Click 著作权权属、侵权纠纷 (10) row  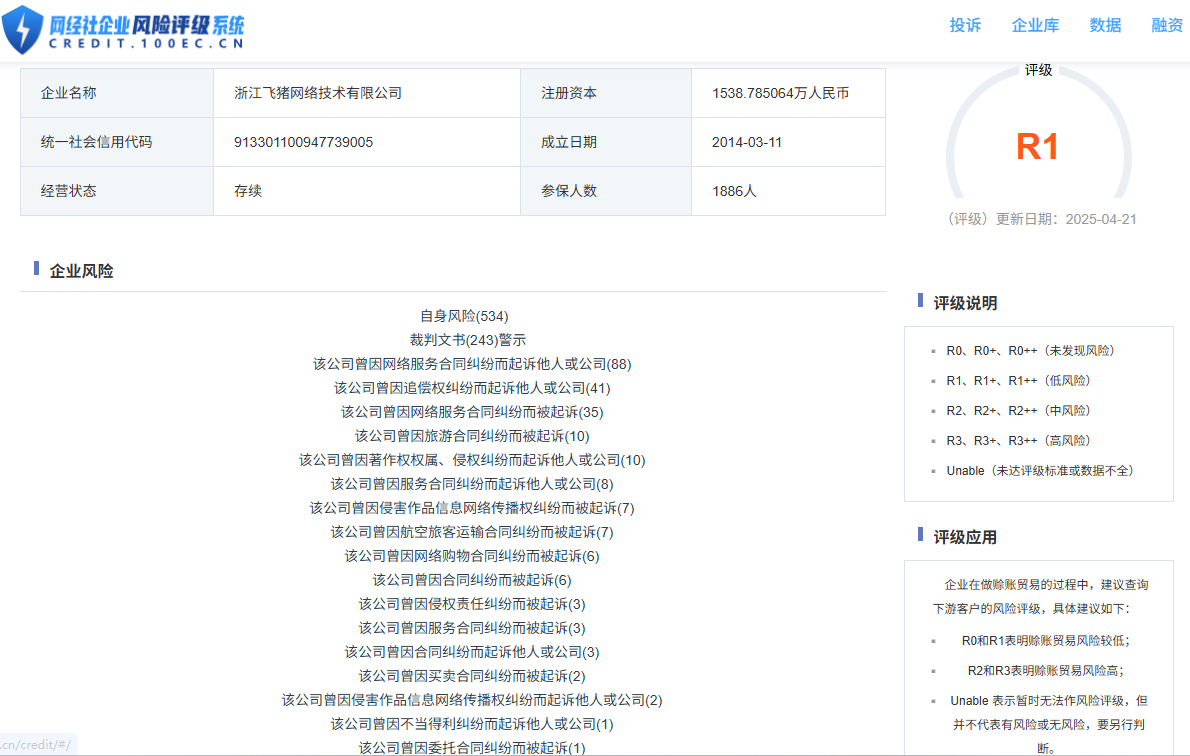[472, 460]
